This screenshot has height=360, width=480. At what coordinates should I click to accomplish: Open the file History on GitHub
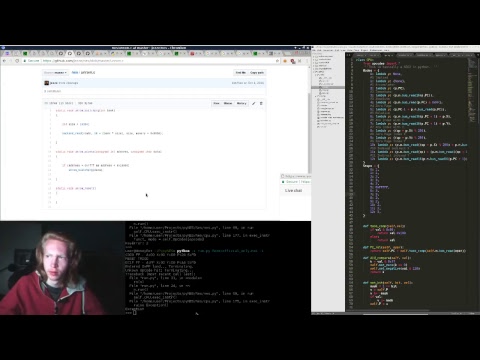pyautogui.click(x=241, y=103)
